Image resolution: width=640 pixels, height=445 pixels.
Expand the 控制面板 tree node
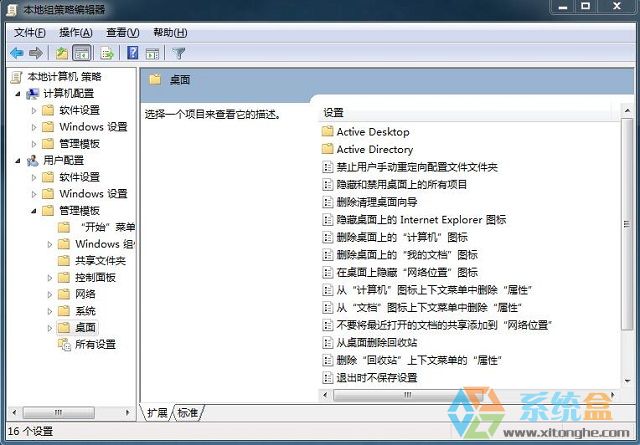coord(50,278)
